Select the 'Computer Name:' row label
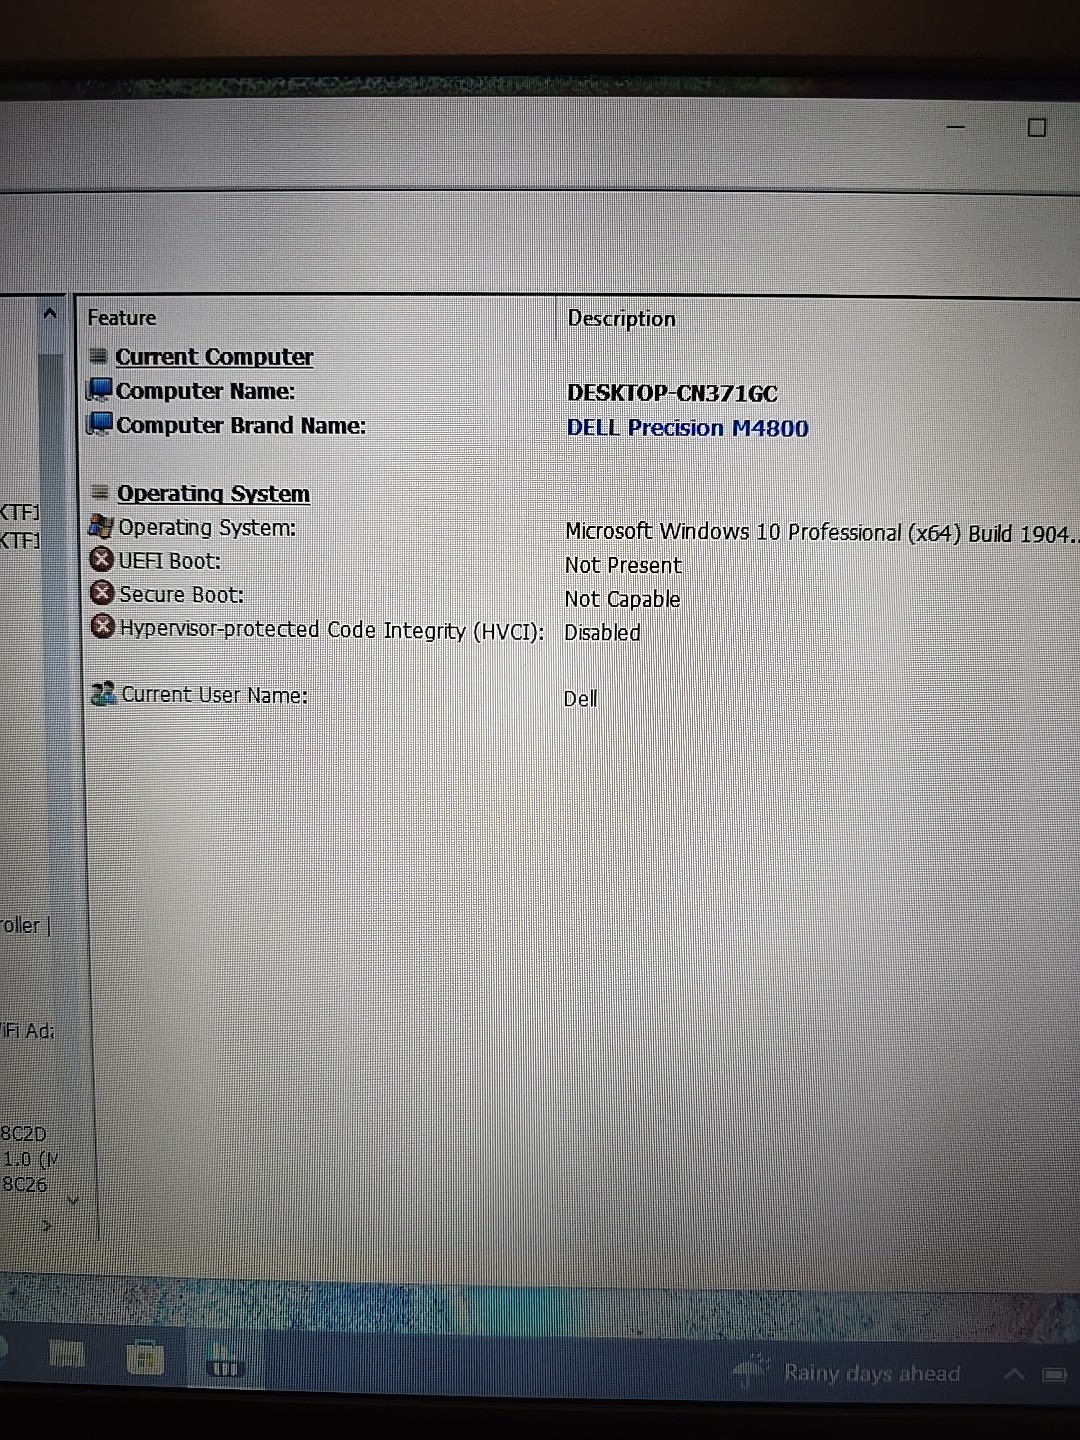This screenshot has width=1080, height=1440. [205, 391]
